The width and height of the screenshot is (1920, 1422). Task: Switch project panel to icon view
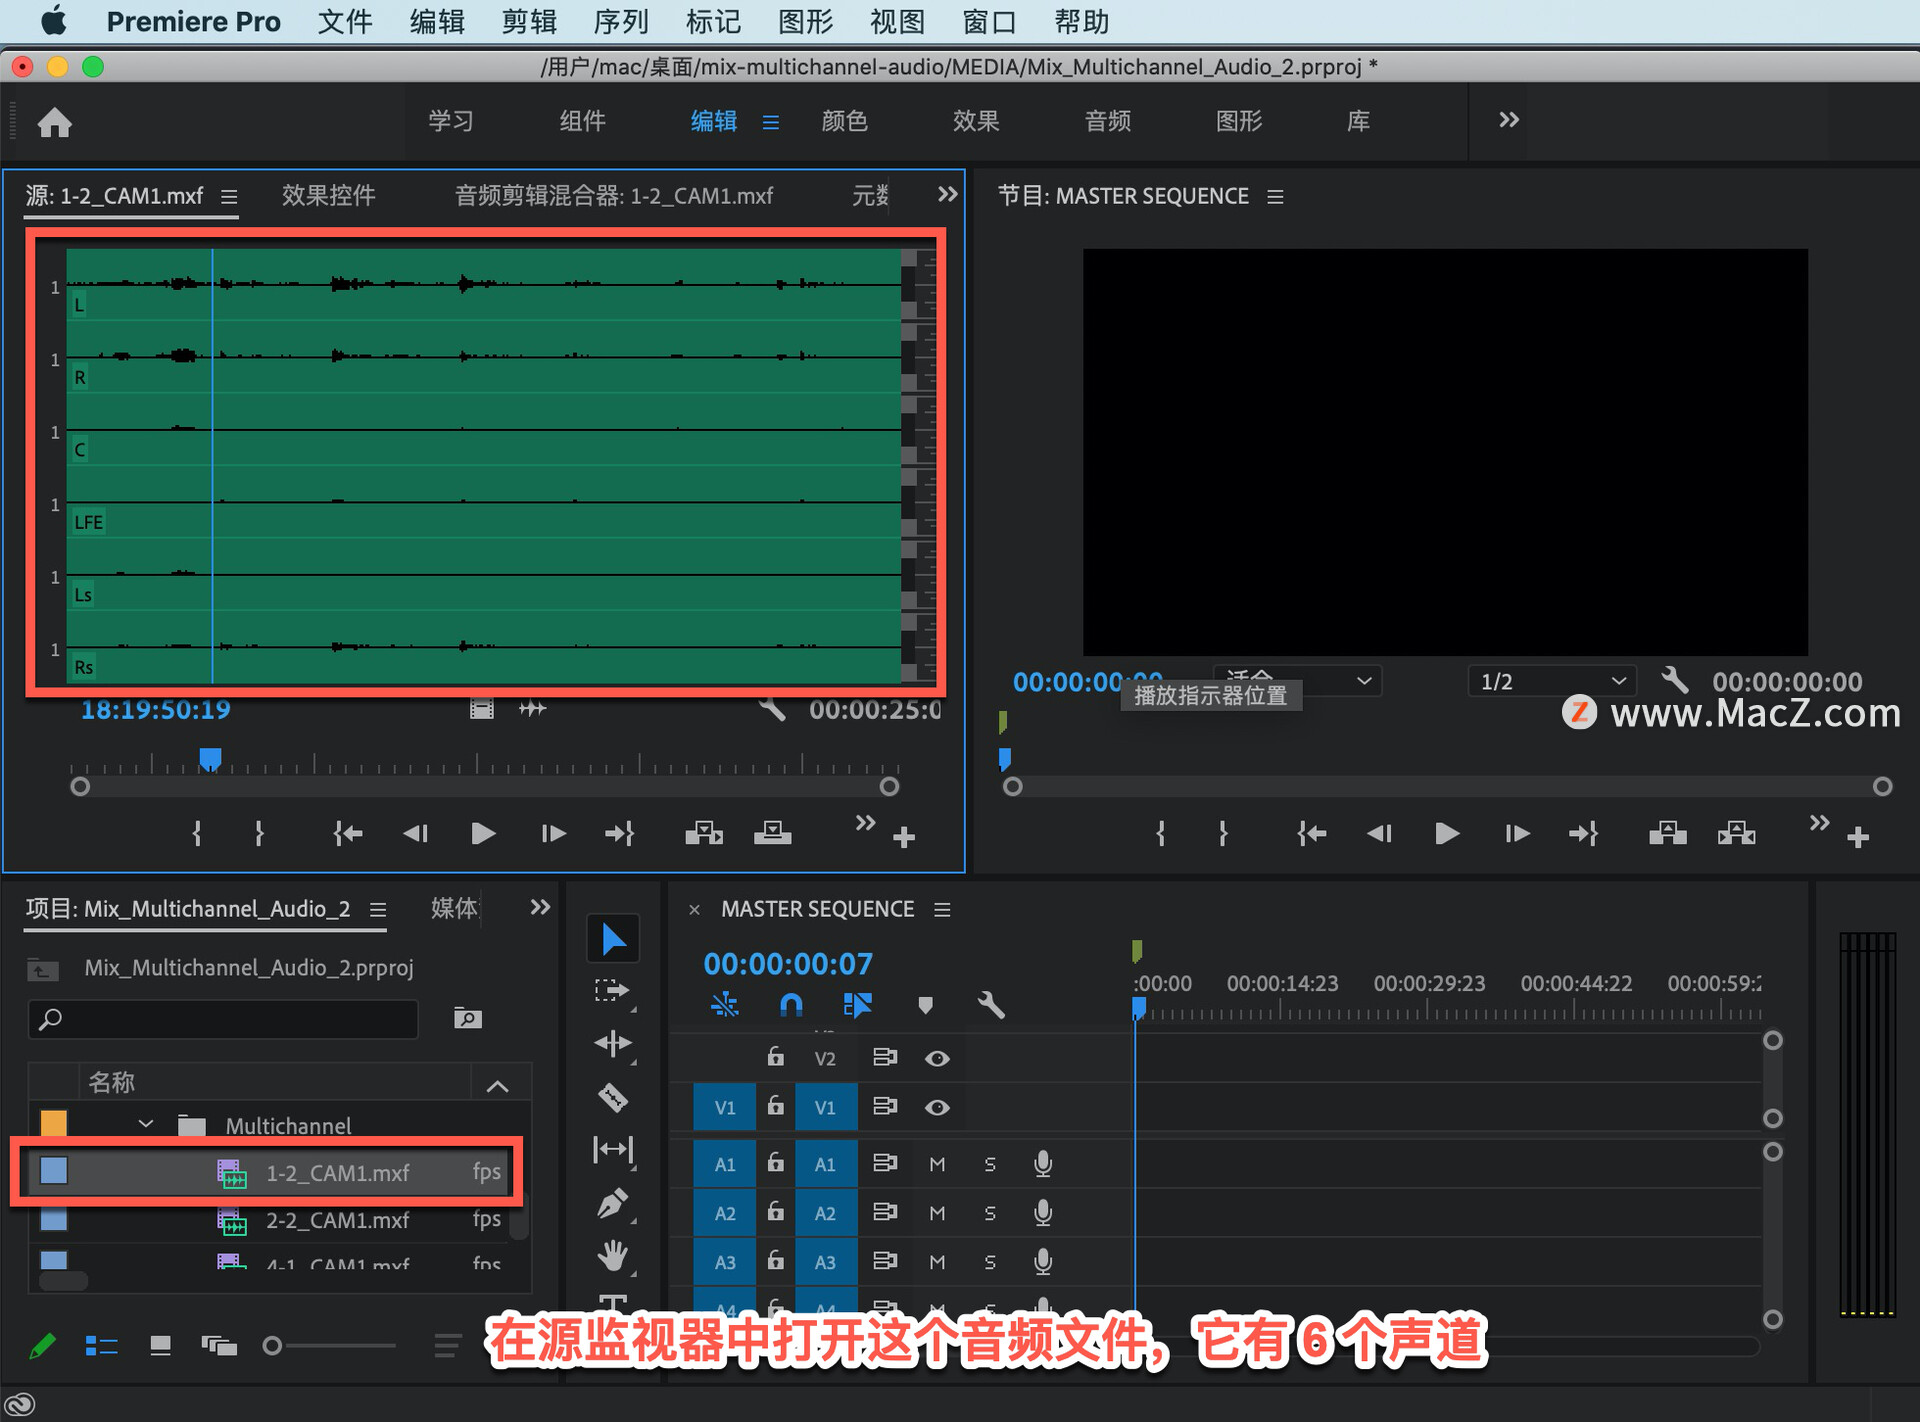160,1346
